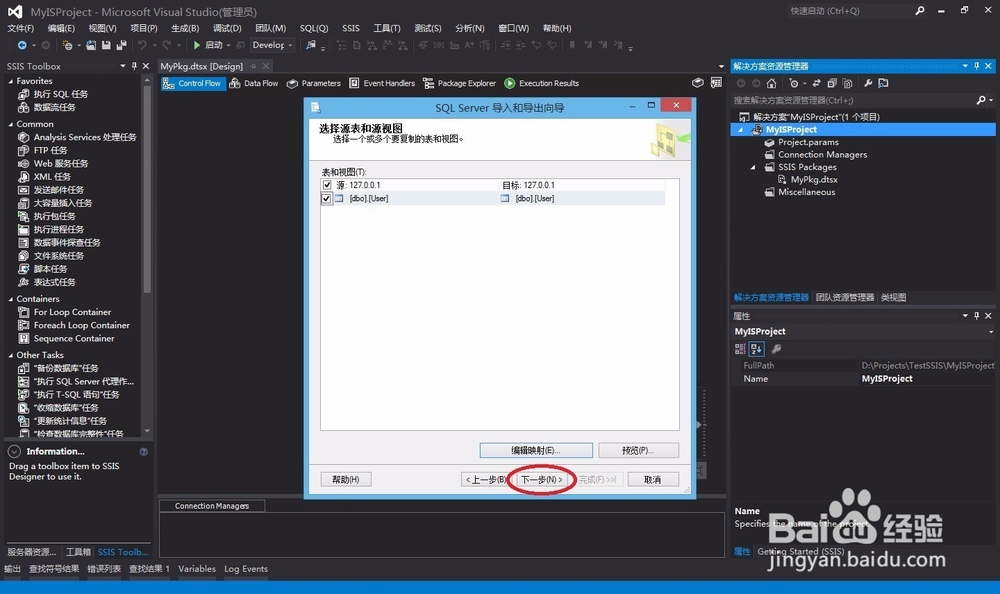The width and height of the screenshot is (1000, 594).
Task: Switch to the Data Flow tab
Action: point(254,84)
